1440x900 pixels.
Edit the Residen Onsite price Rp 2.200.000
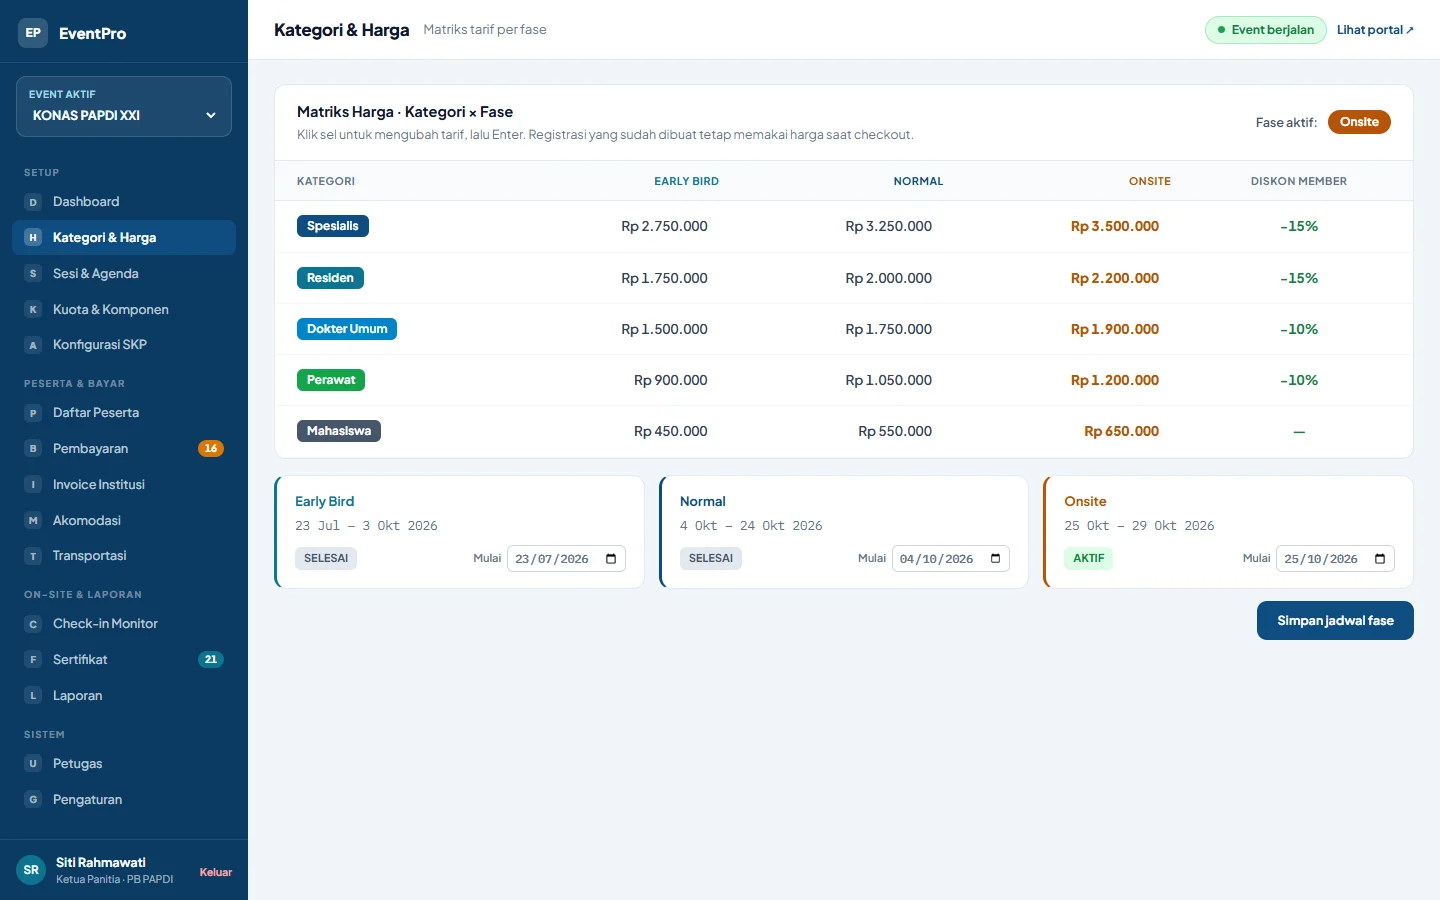(x=1114, y=278)
